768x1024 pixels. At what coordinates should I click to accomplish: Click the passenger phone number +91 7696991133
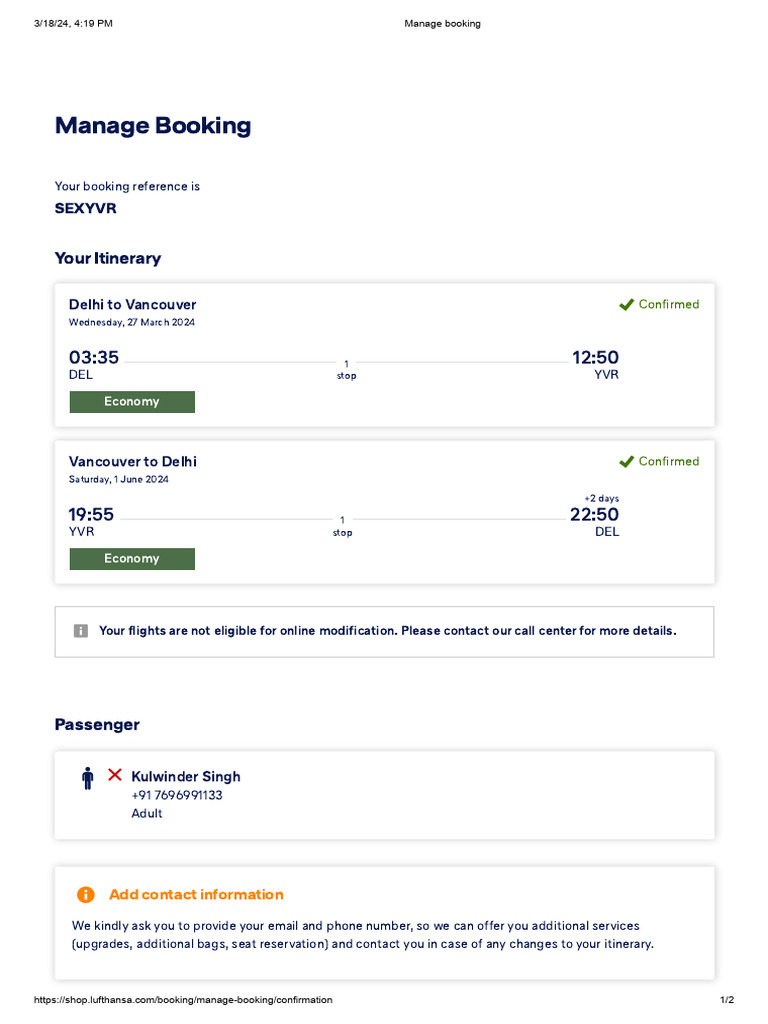[x=177, y=796]
